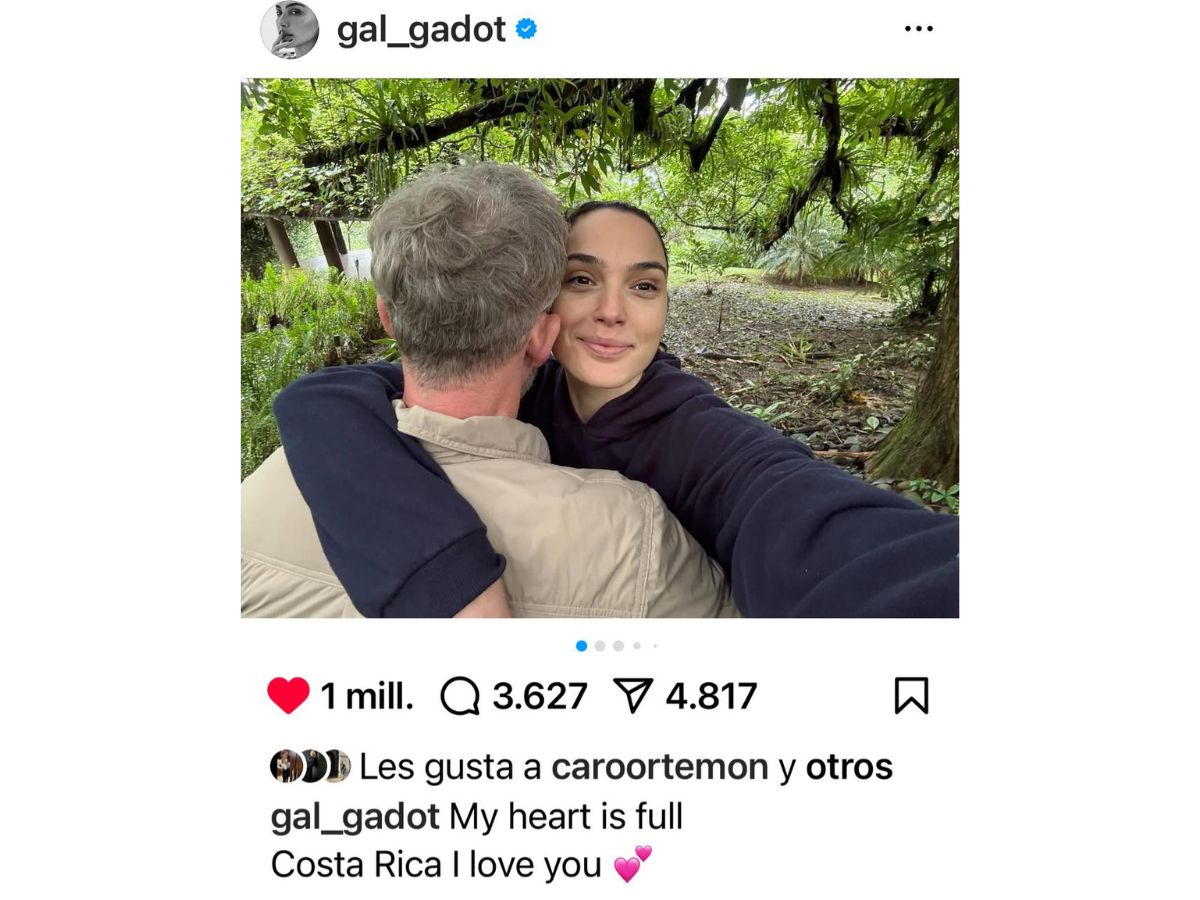The image size is (1200, 900).
Task: Open comments via the speech bubble icon
Action: 460,697
